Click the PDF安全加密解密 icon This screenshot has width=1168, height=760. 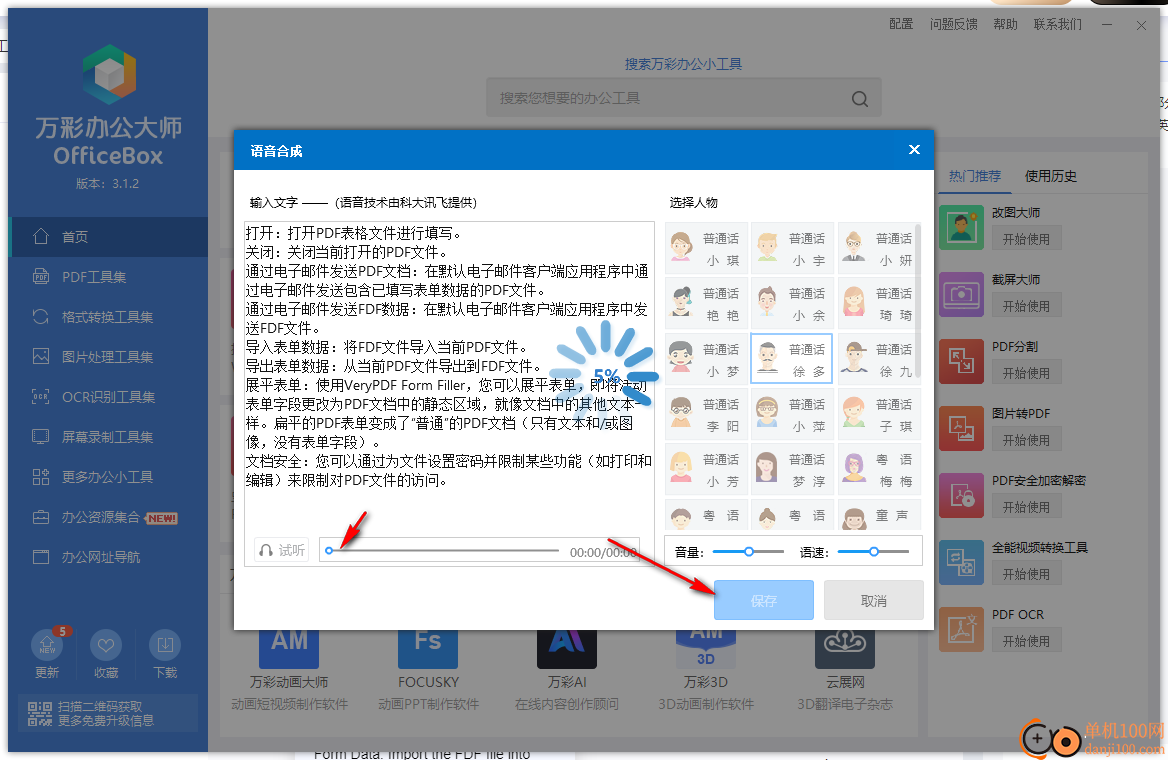point(961,495)
